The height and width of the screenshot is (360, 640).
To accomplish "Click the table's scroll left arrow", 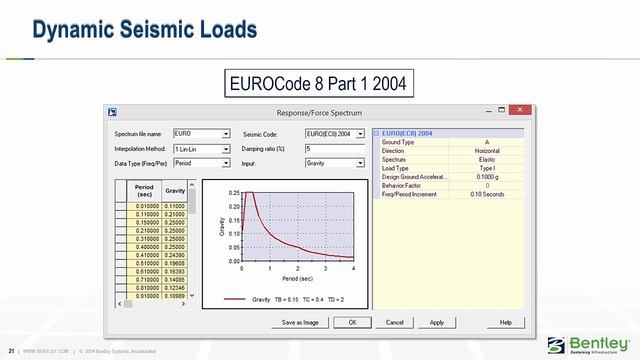I will click(x=120, y=304).
